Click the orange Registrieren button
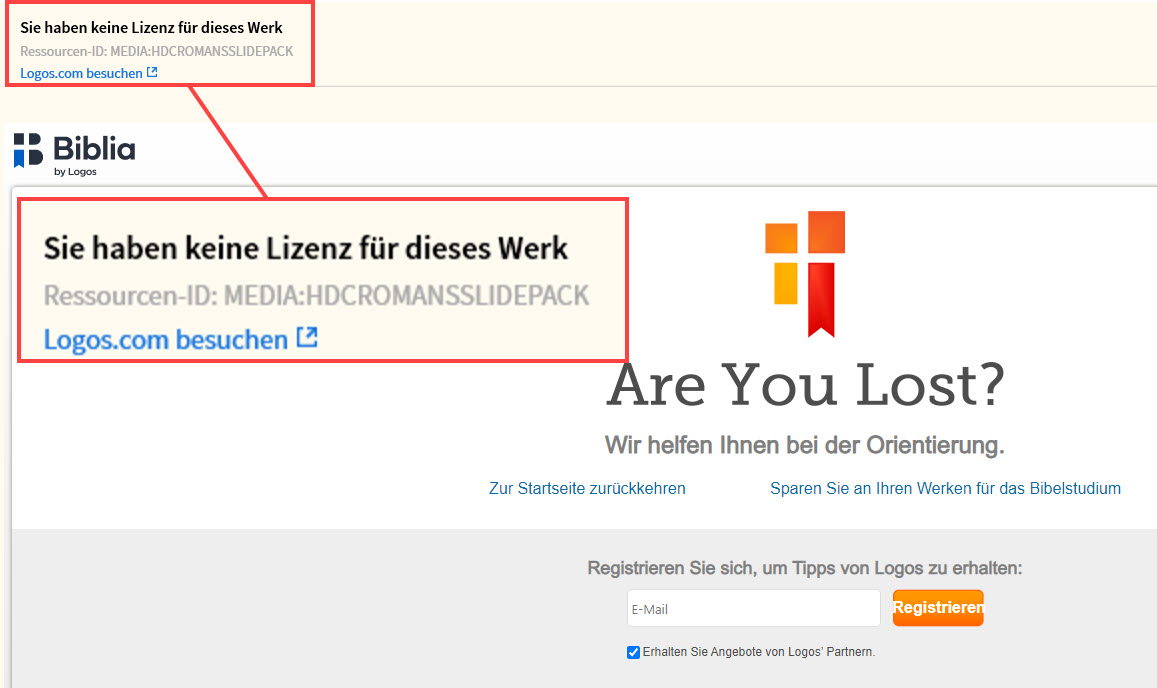This screenshot has width=1157, height=688. click(x=938, y=608)
